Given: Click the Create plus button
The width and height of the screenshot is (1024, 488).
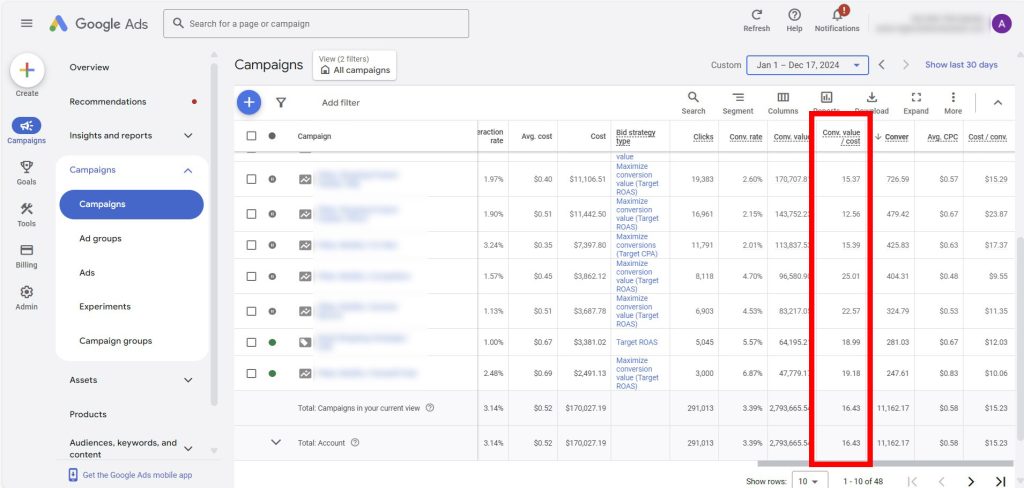Looking at the screenshot, I should pos(27,71).
